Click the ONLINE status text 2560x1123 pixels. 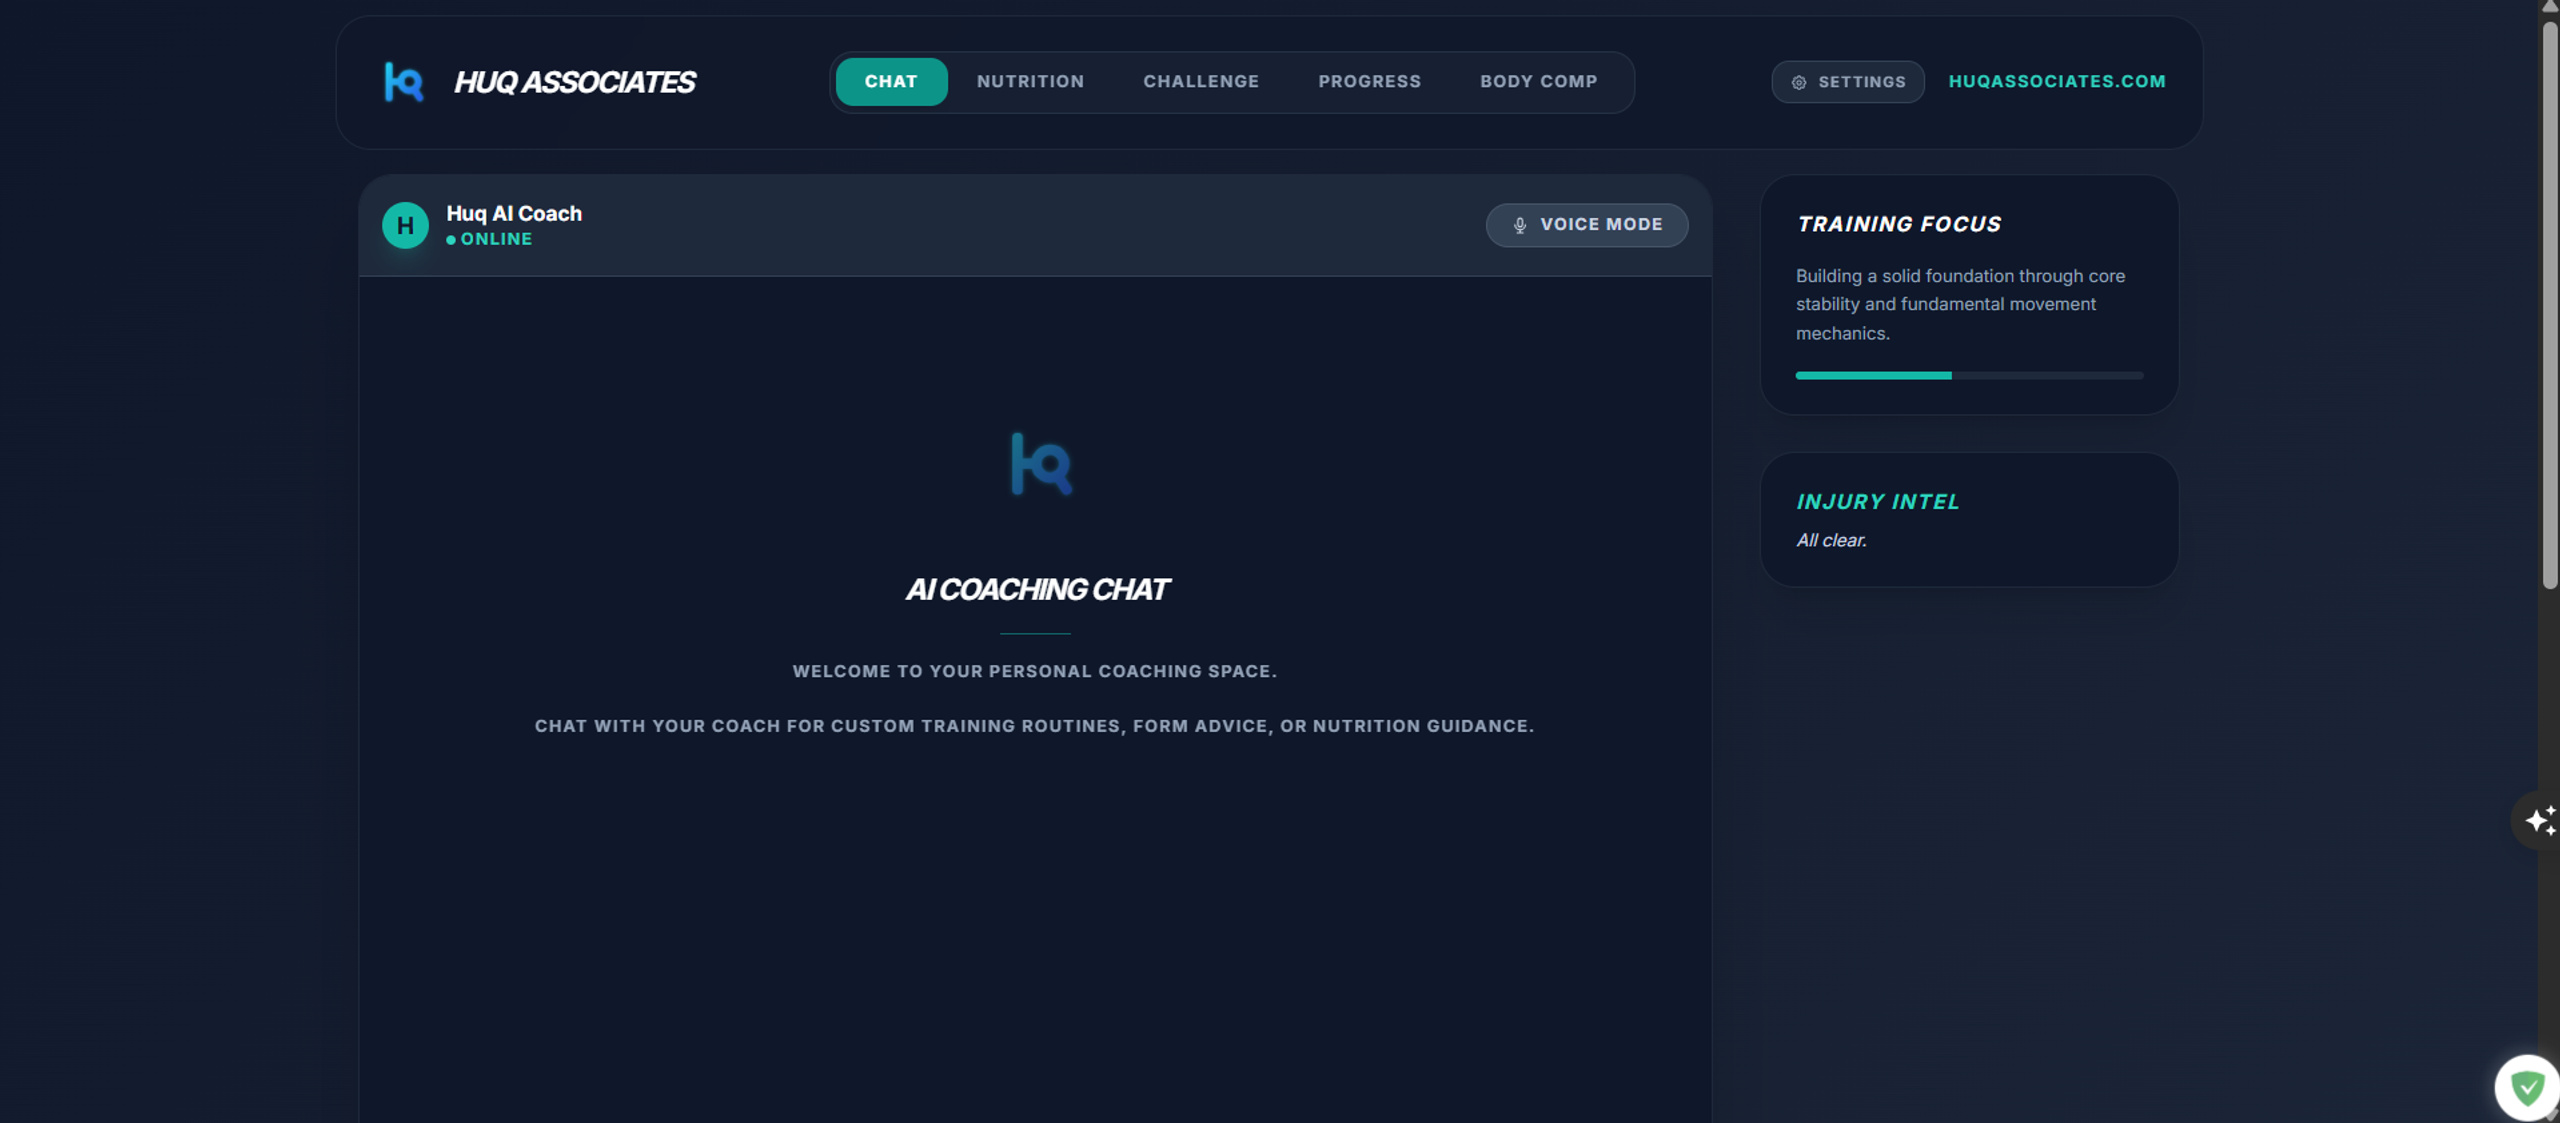[x=496, y=240]
